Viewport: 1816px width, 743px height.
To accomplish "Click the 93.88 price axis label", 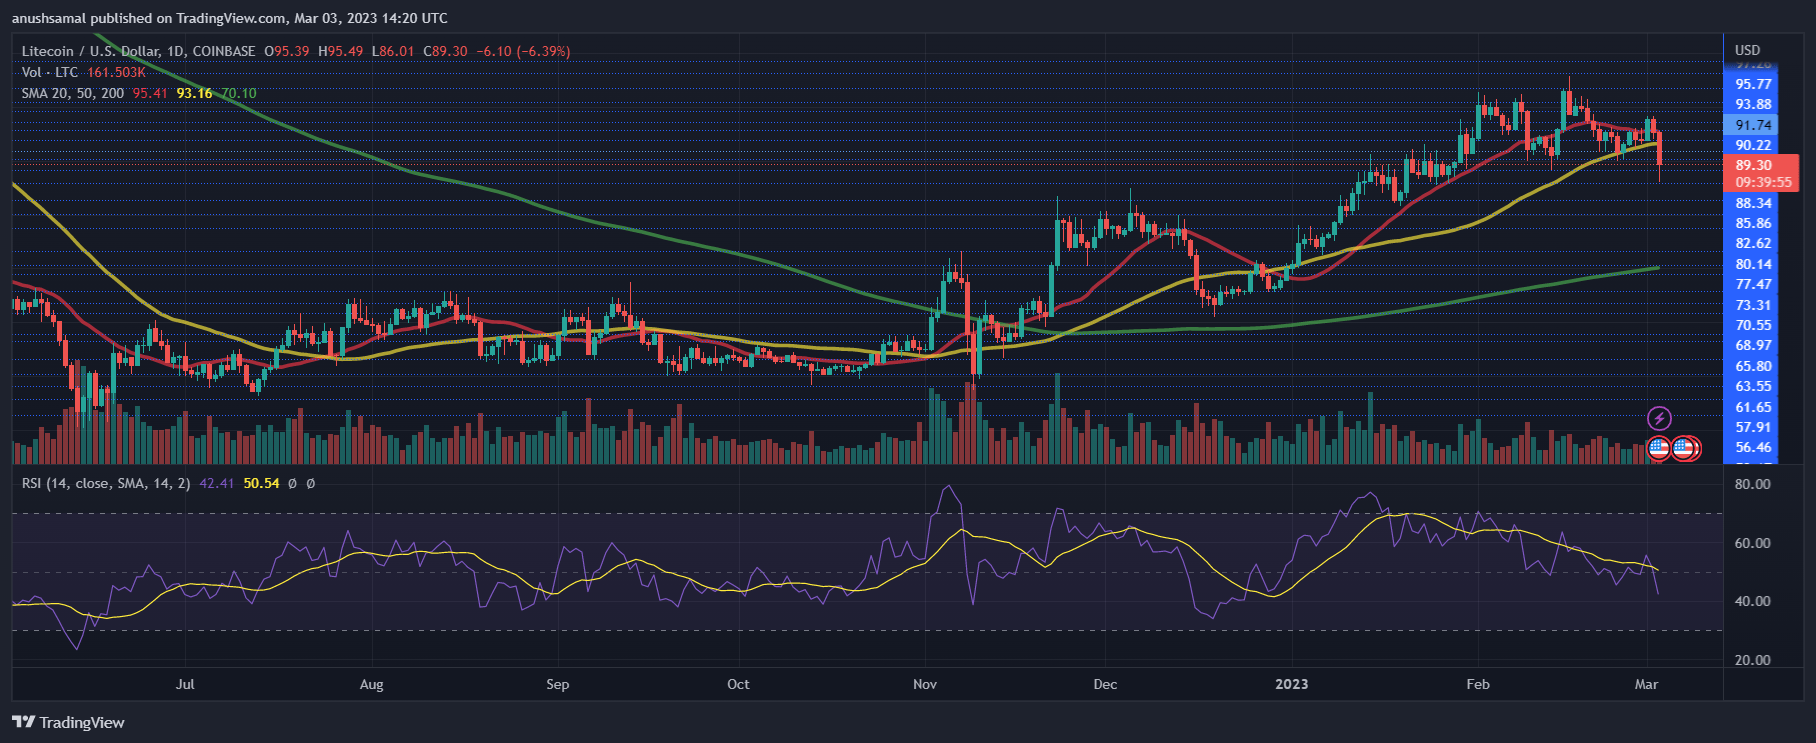I will click(1753, 104).
